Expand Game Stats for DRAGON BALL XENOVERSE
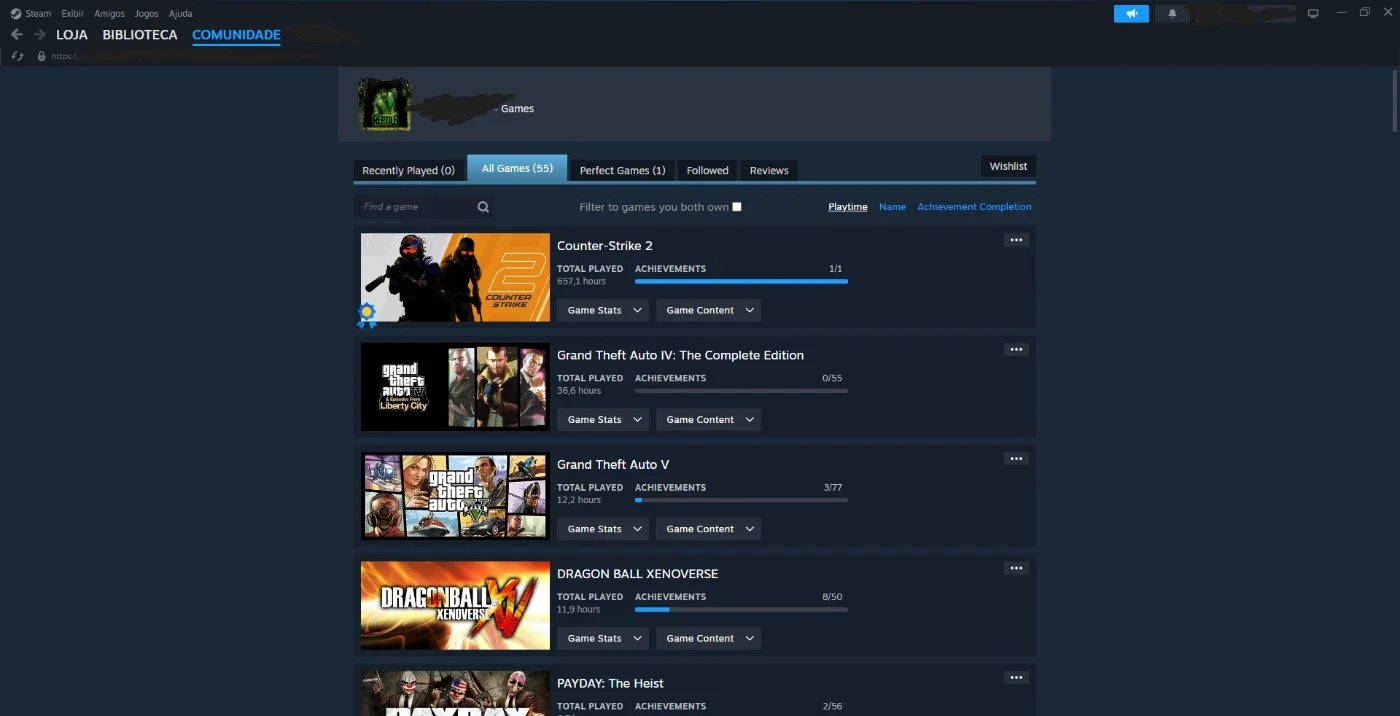 [603, 638]
